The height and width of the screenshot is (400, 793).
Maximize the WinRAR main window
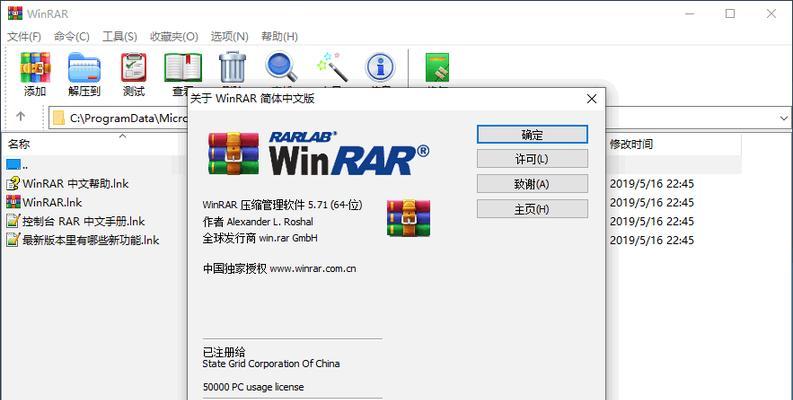(x=730, y=14)
